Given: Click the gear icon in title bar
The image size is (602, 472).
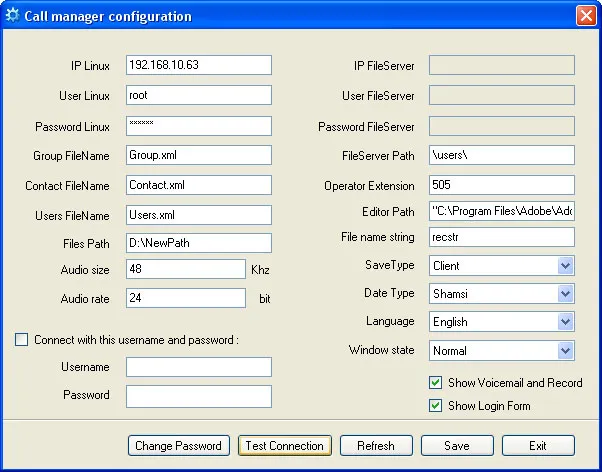Looking at the screenshot, I should pos(12,15).
